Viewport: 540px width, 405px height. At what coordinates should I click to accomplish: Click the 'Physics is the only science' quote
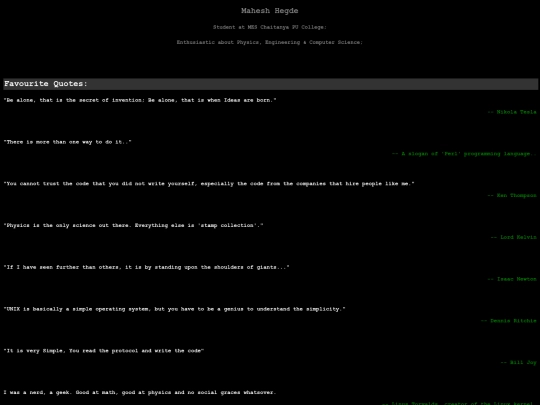[x=134, y=225]
